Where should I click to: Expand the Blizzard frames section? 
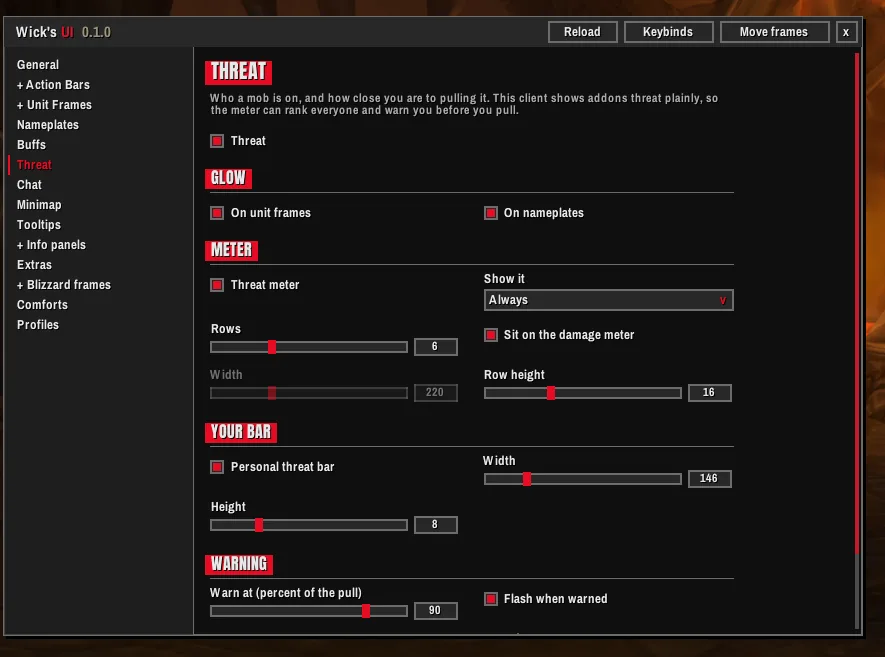point(64,285)
